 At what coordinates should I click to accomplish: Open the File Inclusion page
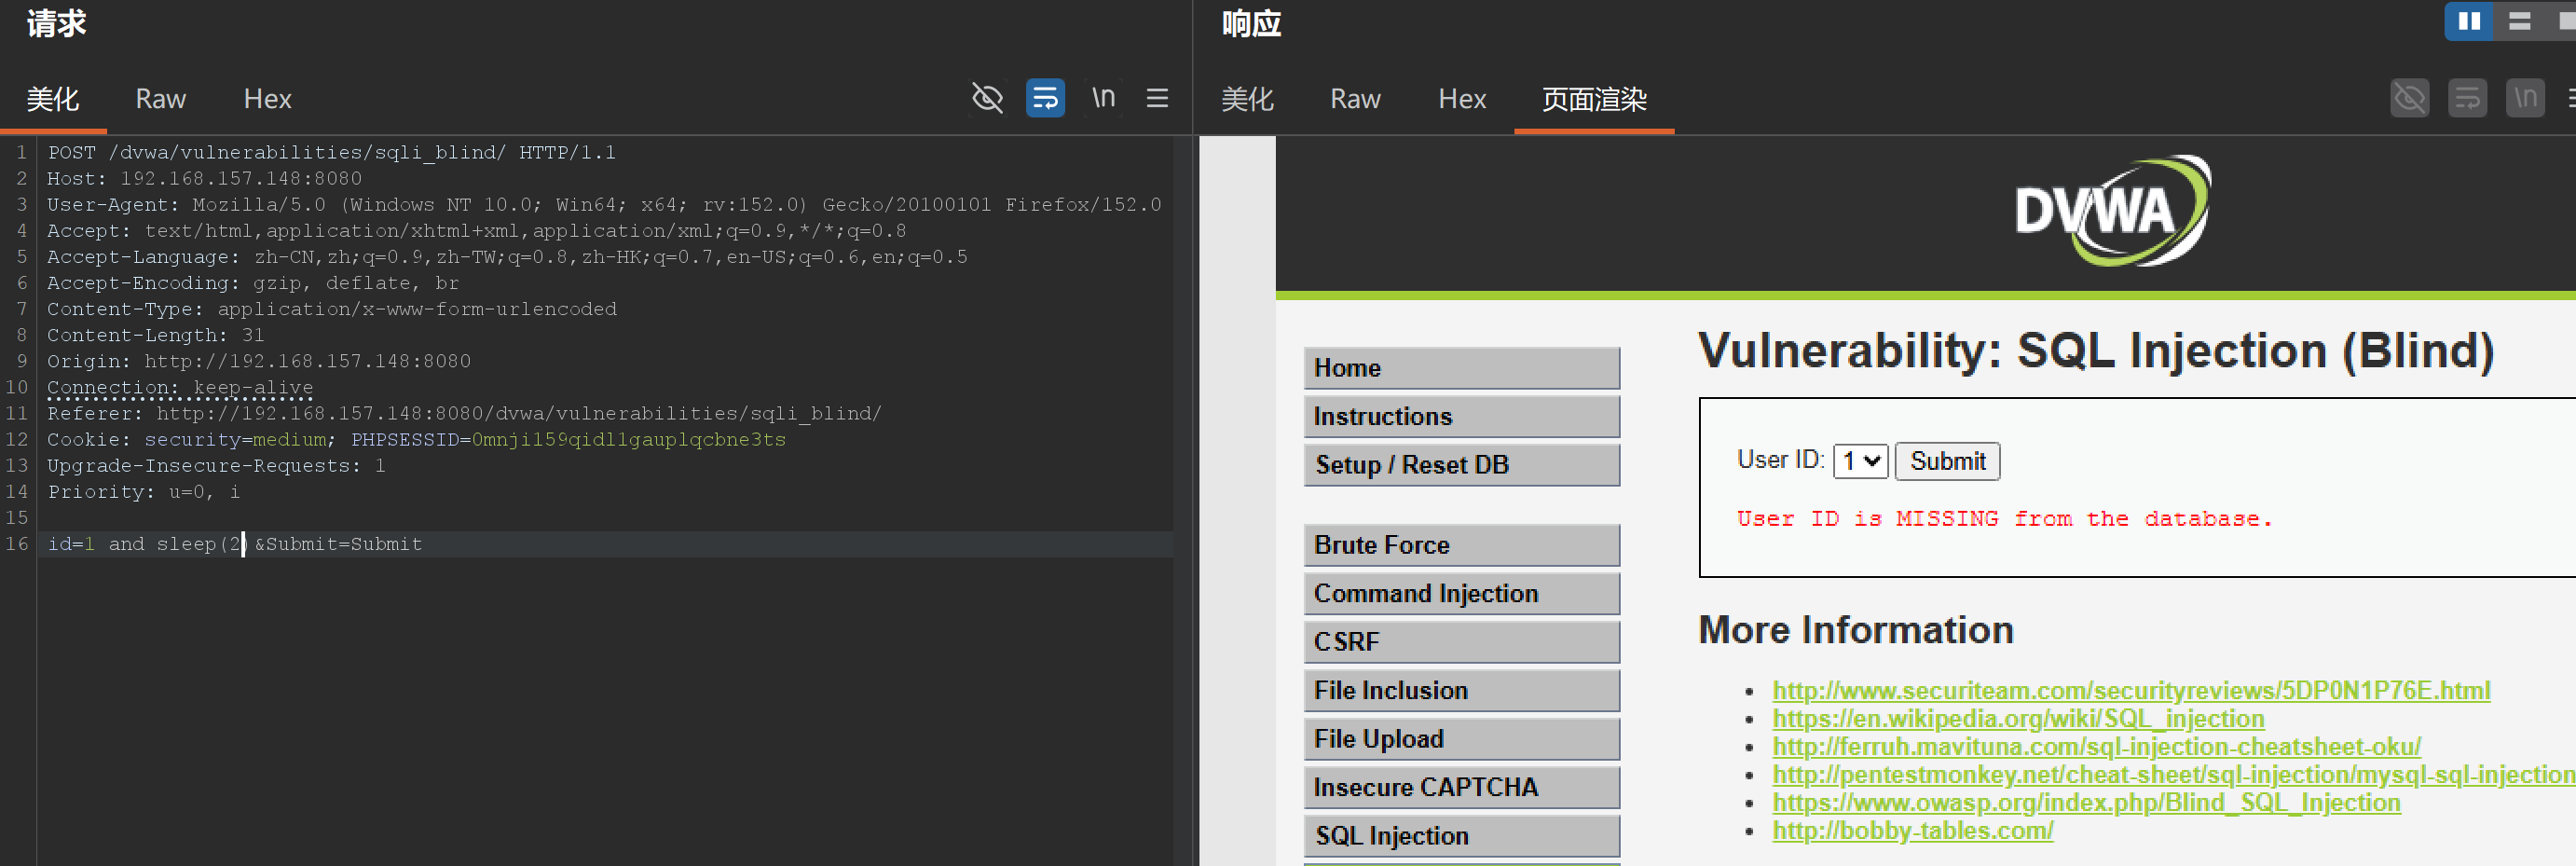tap(1461, 690)
